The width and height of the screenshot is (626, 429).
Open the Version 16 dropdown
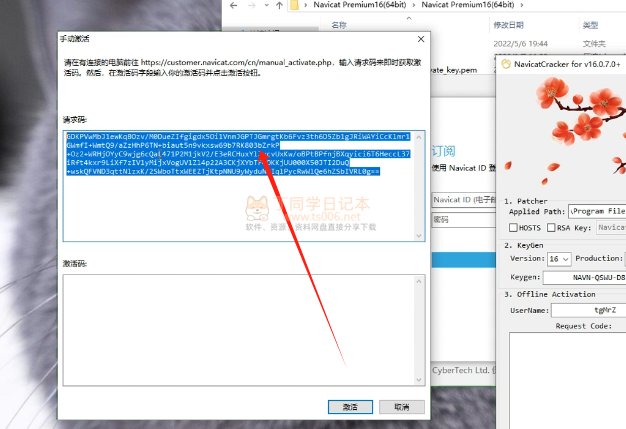pos(559,259)
